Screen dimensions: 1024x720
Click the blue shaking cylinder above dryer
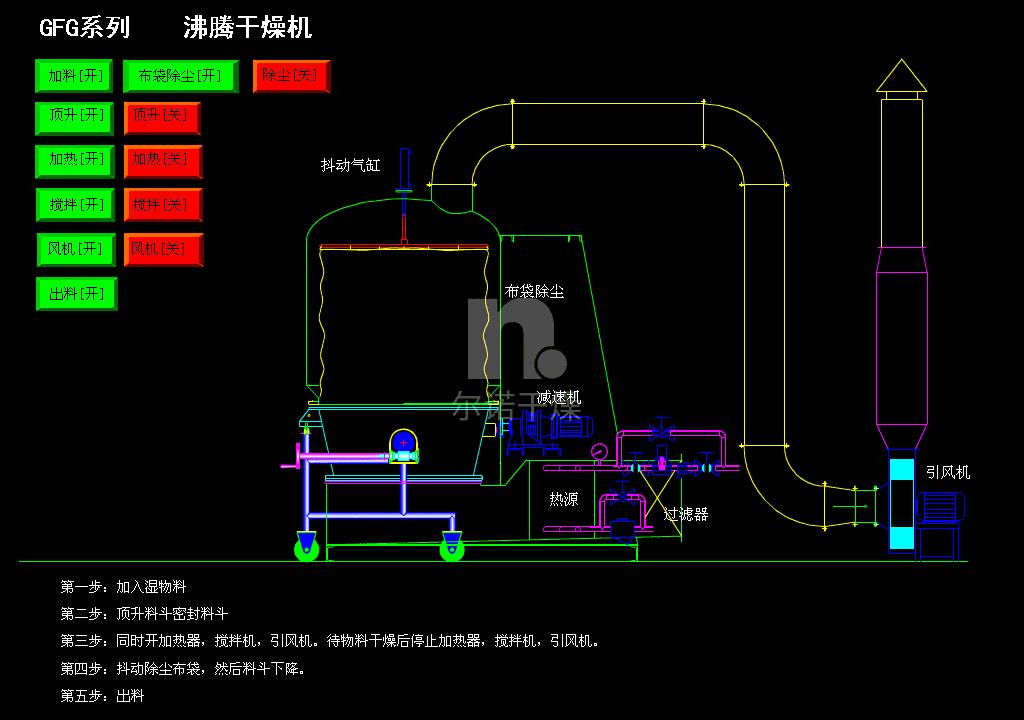(x=404, y=171)
